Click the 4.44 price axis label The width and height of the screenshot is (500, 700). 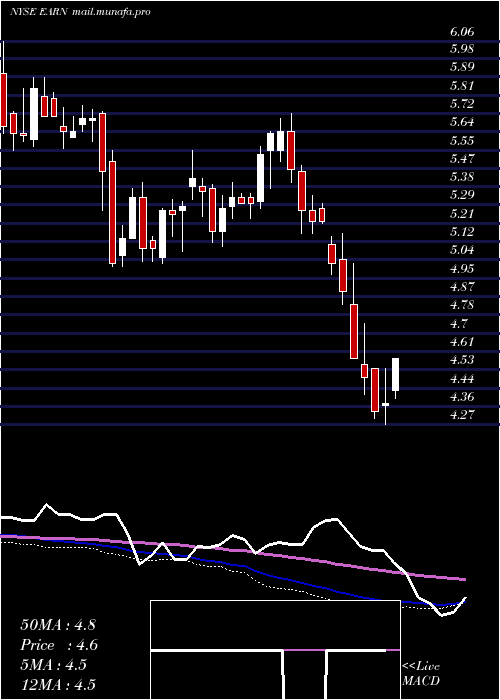(462, 378)
